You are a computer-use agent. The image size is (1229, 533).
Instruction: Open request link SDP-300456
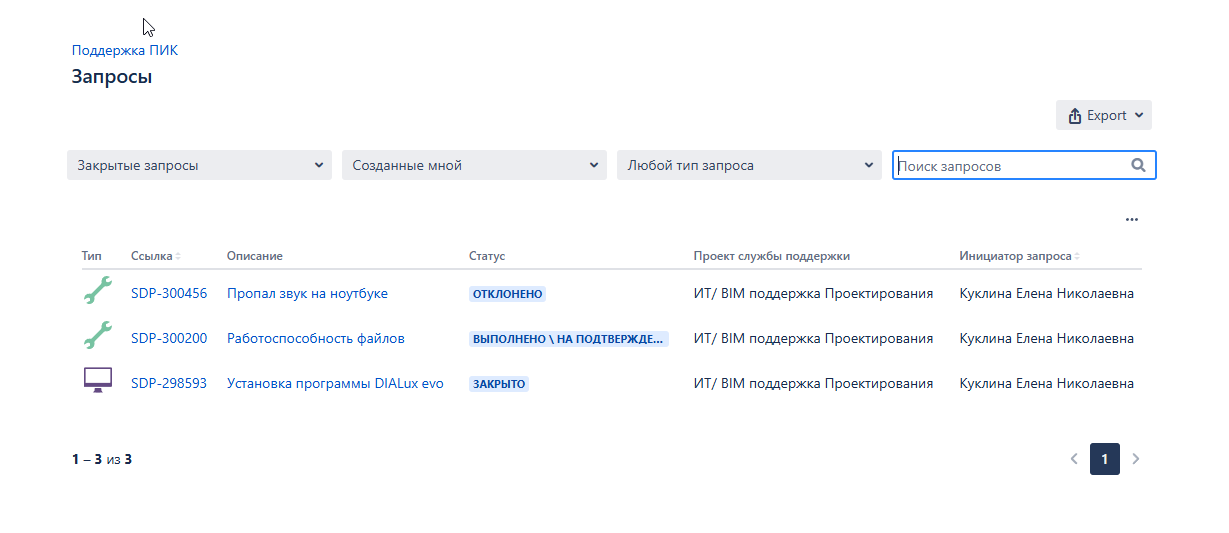point(169,293)
